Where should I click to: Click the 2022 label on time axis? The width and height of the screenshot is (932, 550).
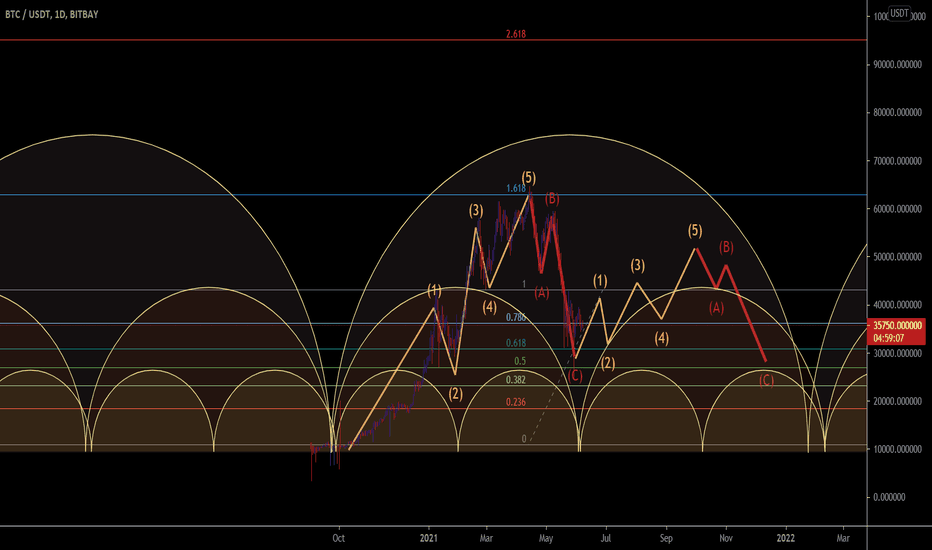point(786,538)
